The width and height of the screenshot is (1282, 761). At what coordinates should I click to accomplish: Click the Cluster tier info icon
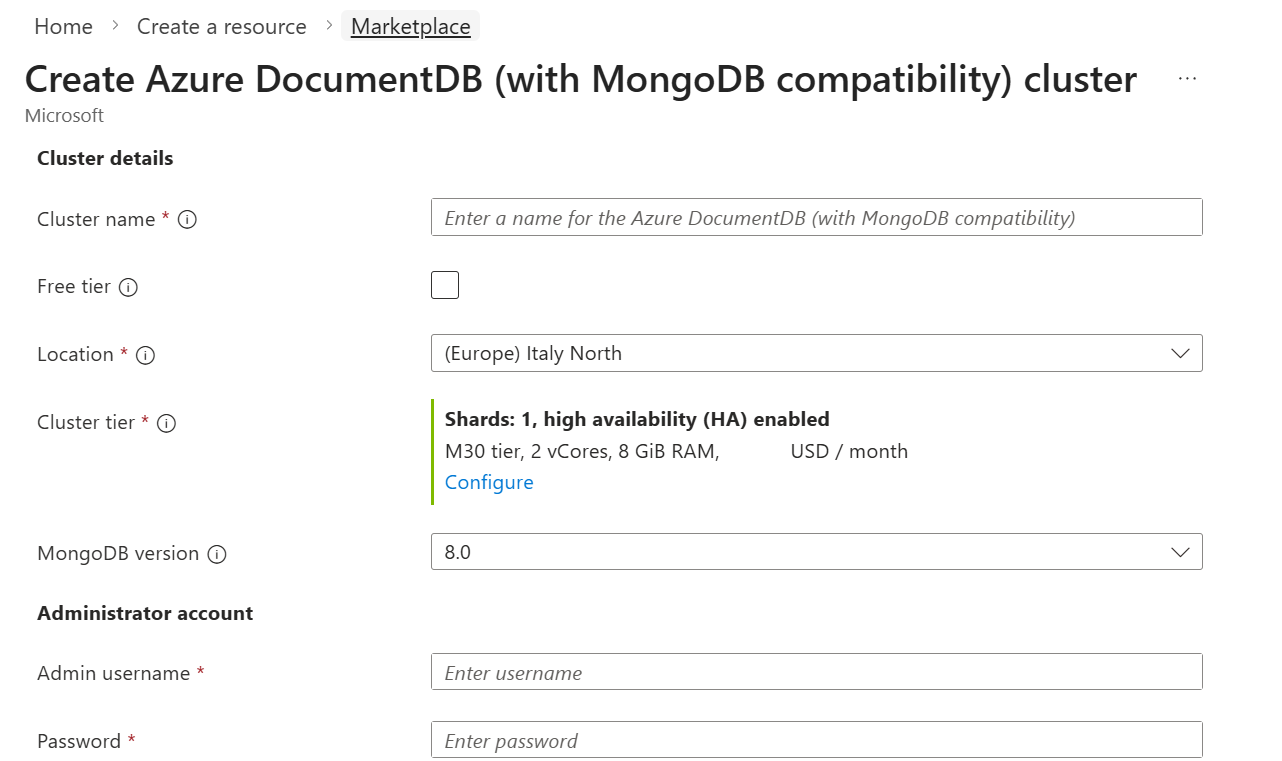click(167, 423)
